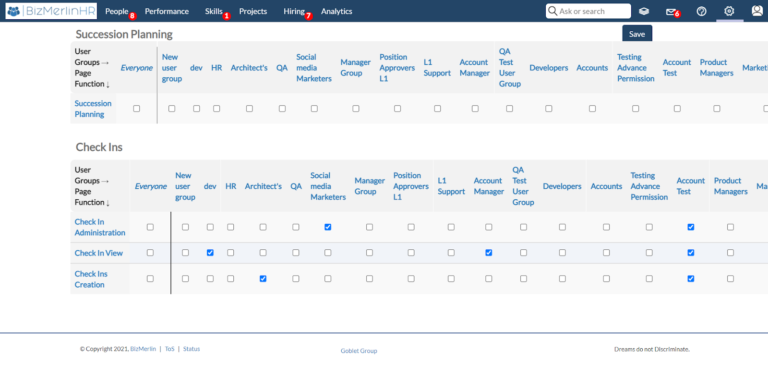Check Succession Planning for Developers
Screen dimensions: 768x377
tap(549, 109)
